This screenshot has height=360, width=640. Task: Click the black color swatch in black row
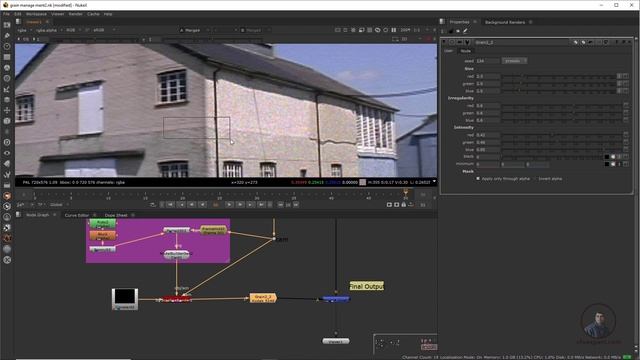pyautogui.click(x=607, y=157)
